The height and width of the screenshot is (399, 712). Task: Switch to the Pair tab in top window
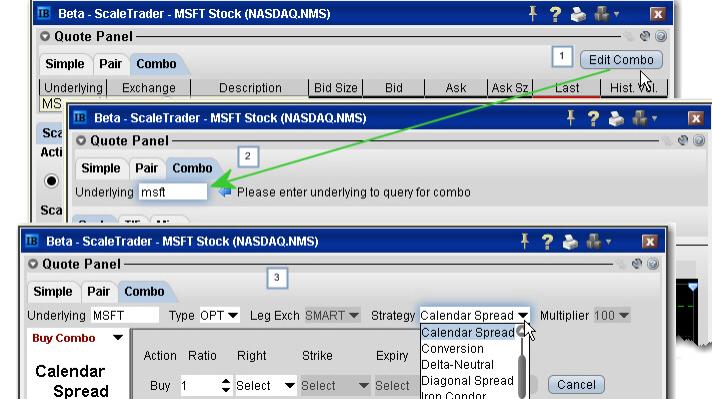(x=110, y=64)
